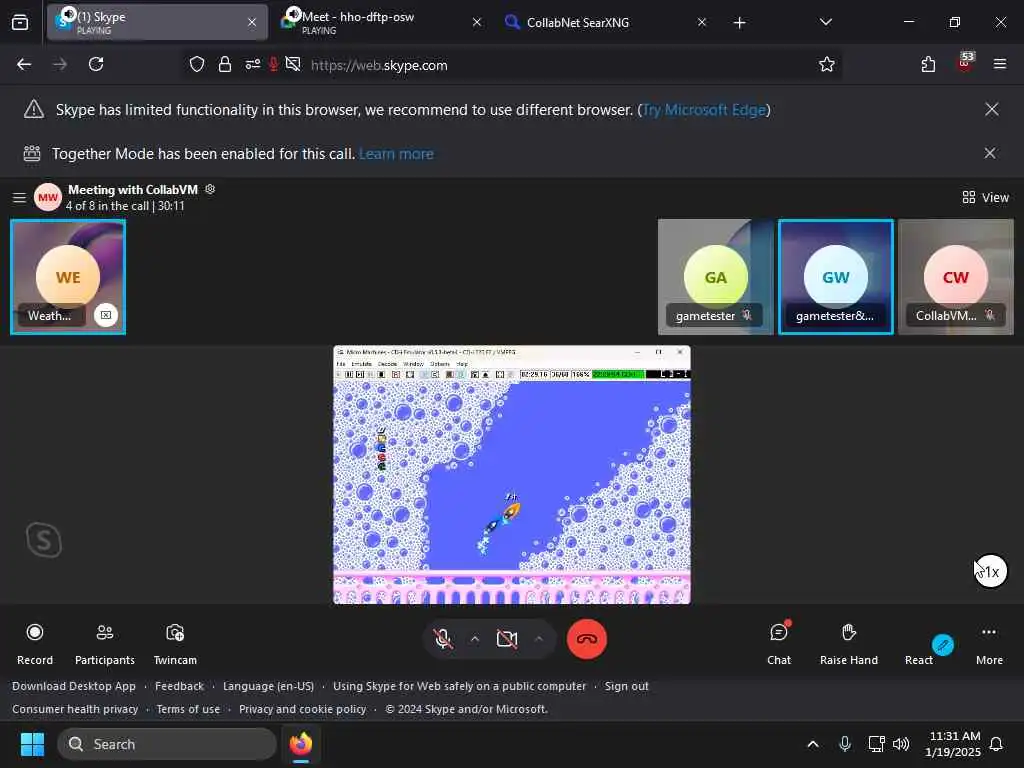1024x768 pixels.
Task: Open a new browser tab
Action: tap(739, 23)
